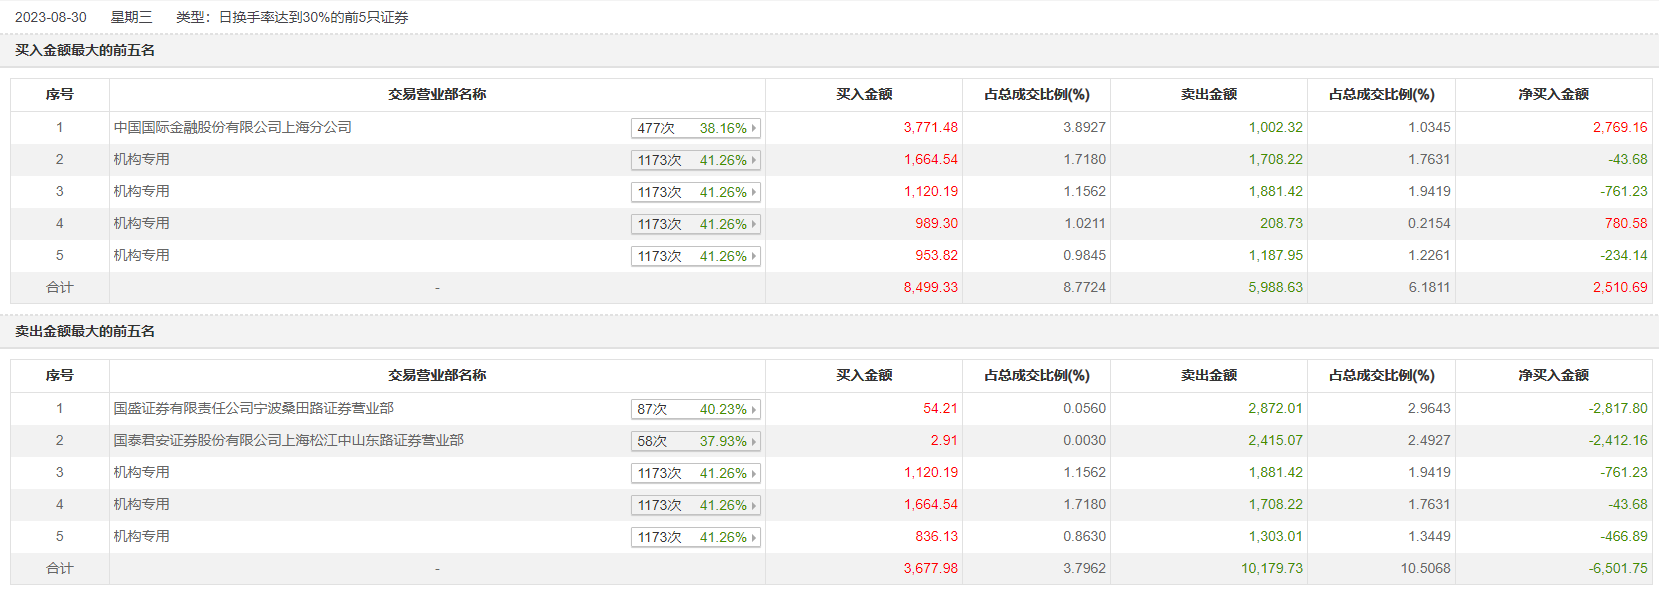Viewport: 1659px width, 589px height.
Task: Expand the 58次 37.93% stats dropdown
Action: [x=696, y=441]
